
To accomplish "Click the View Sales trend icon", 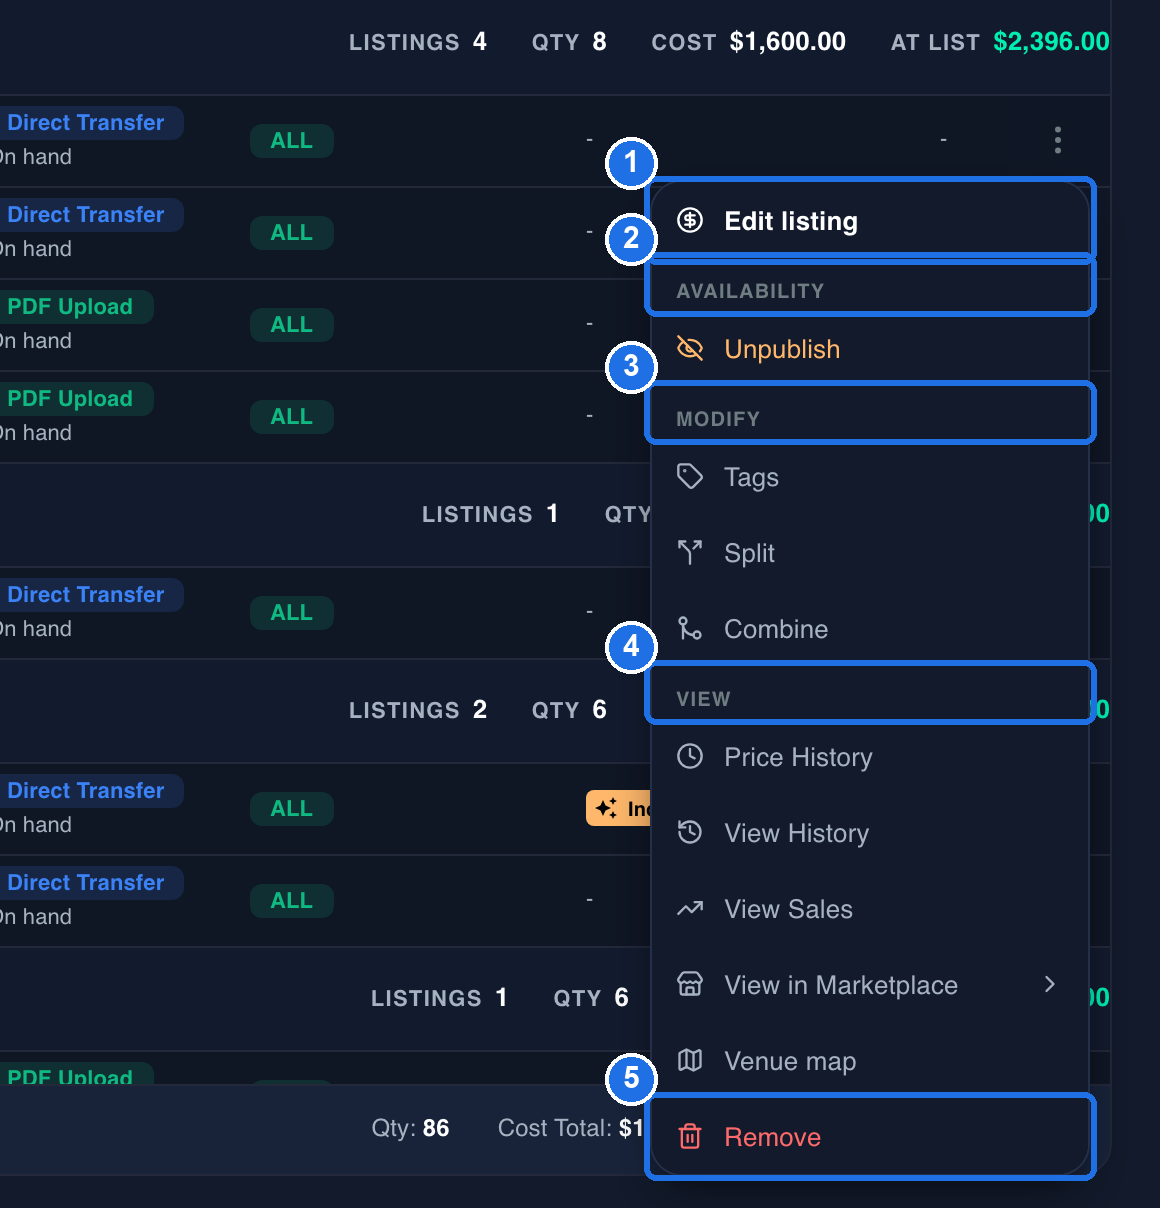I will coord(690,908).
